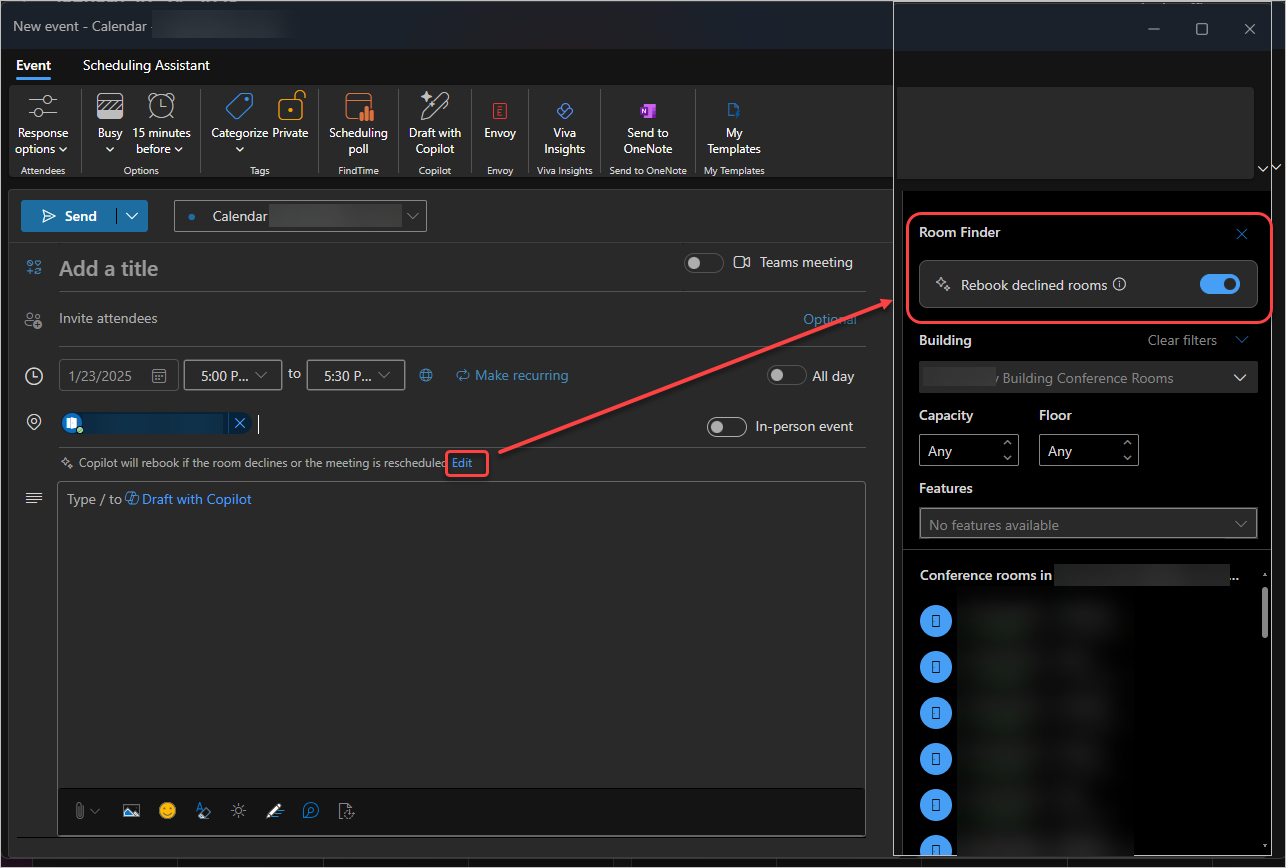Open the time zone globe icon
Image resolution: width=1286 pixels, height=868 pixels.
(x=425, y=375)
